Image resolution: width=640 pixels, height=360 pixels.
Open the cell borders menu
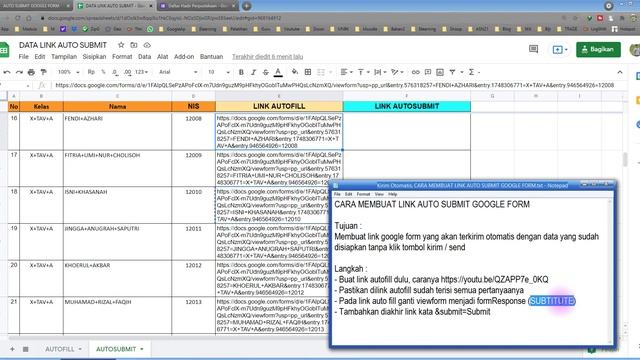[308, 72]
